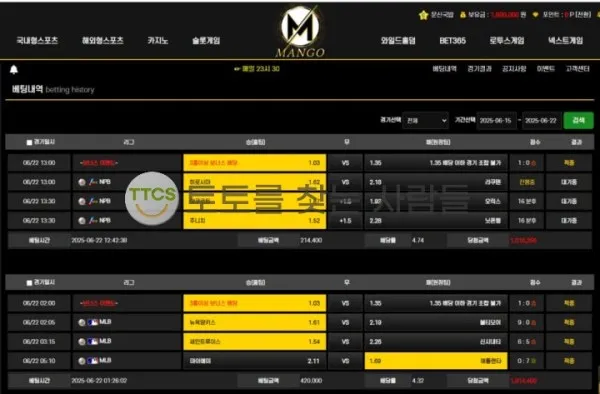Click the '06/22 05:10' game time cell
The height and width of the screenshot is (394, 600).
point(39,361)
